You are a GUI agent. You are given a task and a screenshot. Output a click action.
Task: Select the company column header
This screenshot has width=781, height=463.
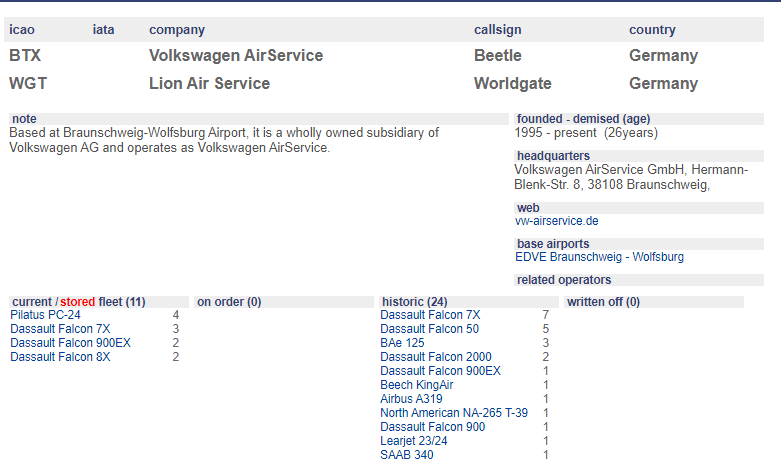tap(177, 30)
